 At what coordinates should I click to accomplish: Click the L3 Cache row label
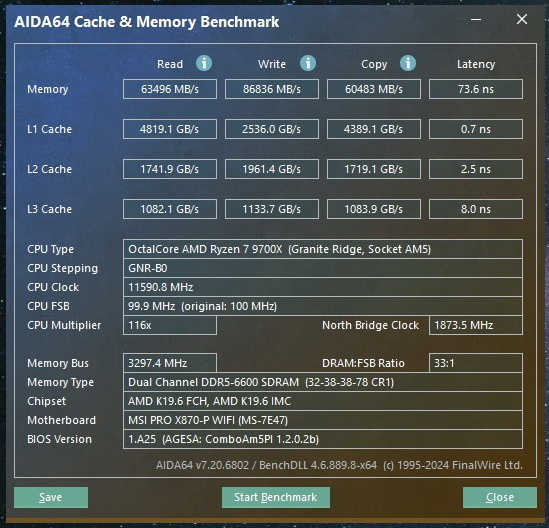49,209
